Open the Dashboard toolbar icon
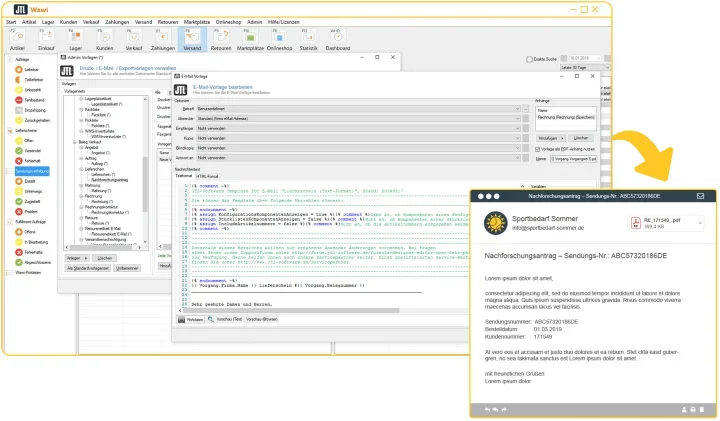Viewport: 720px width, 421px height. [x=338, y=39]
